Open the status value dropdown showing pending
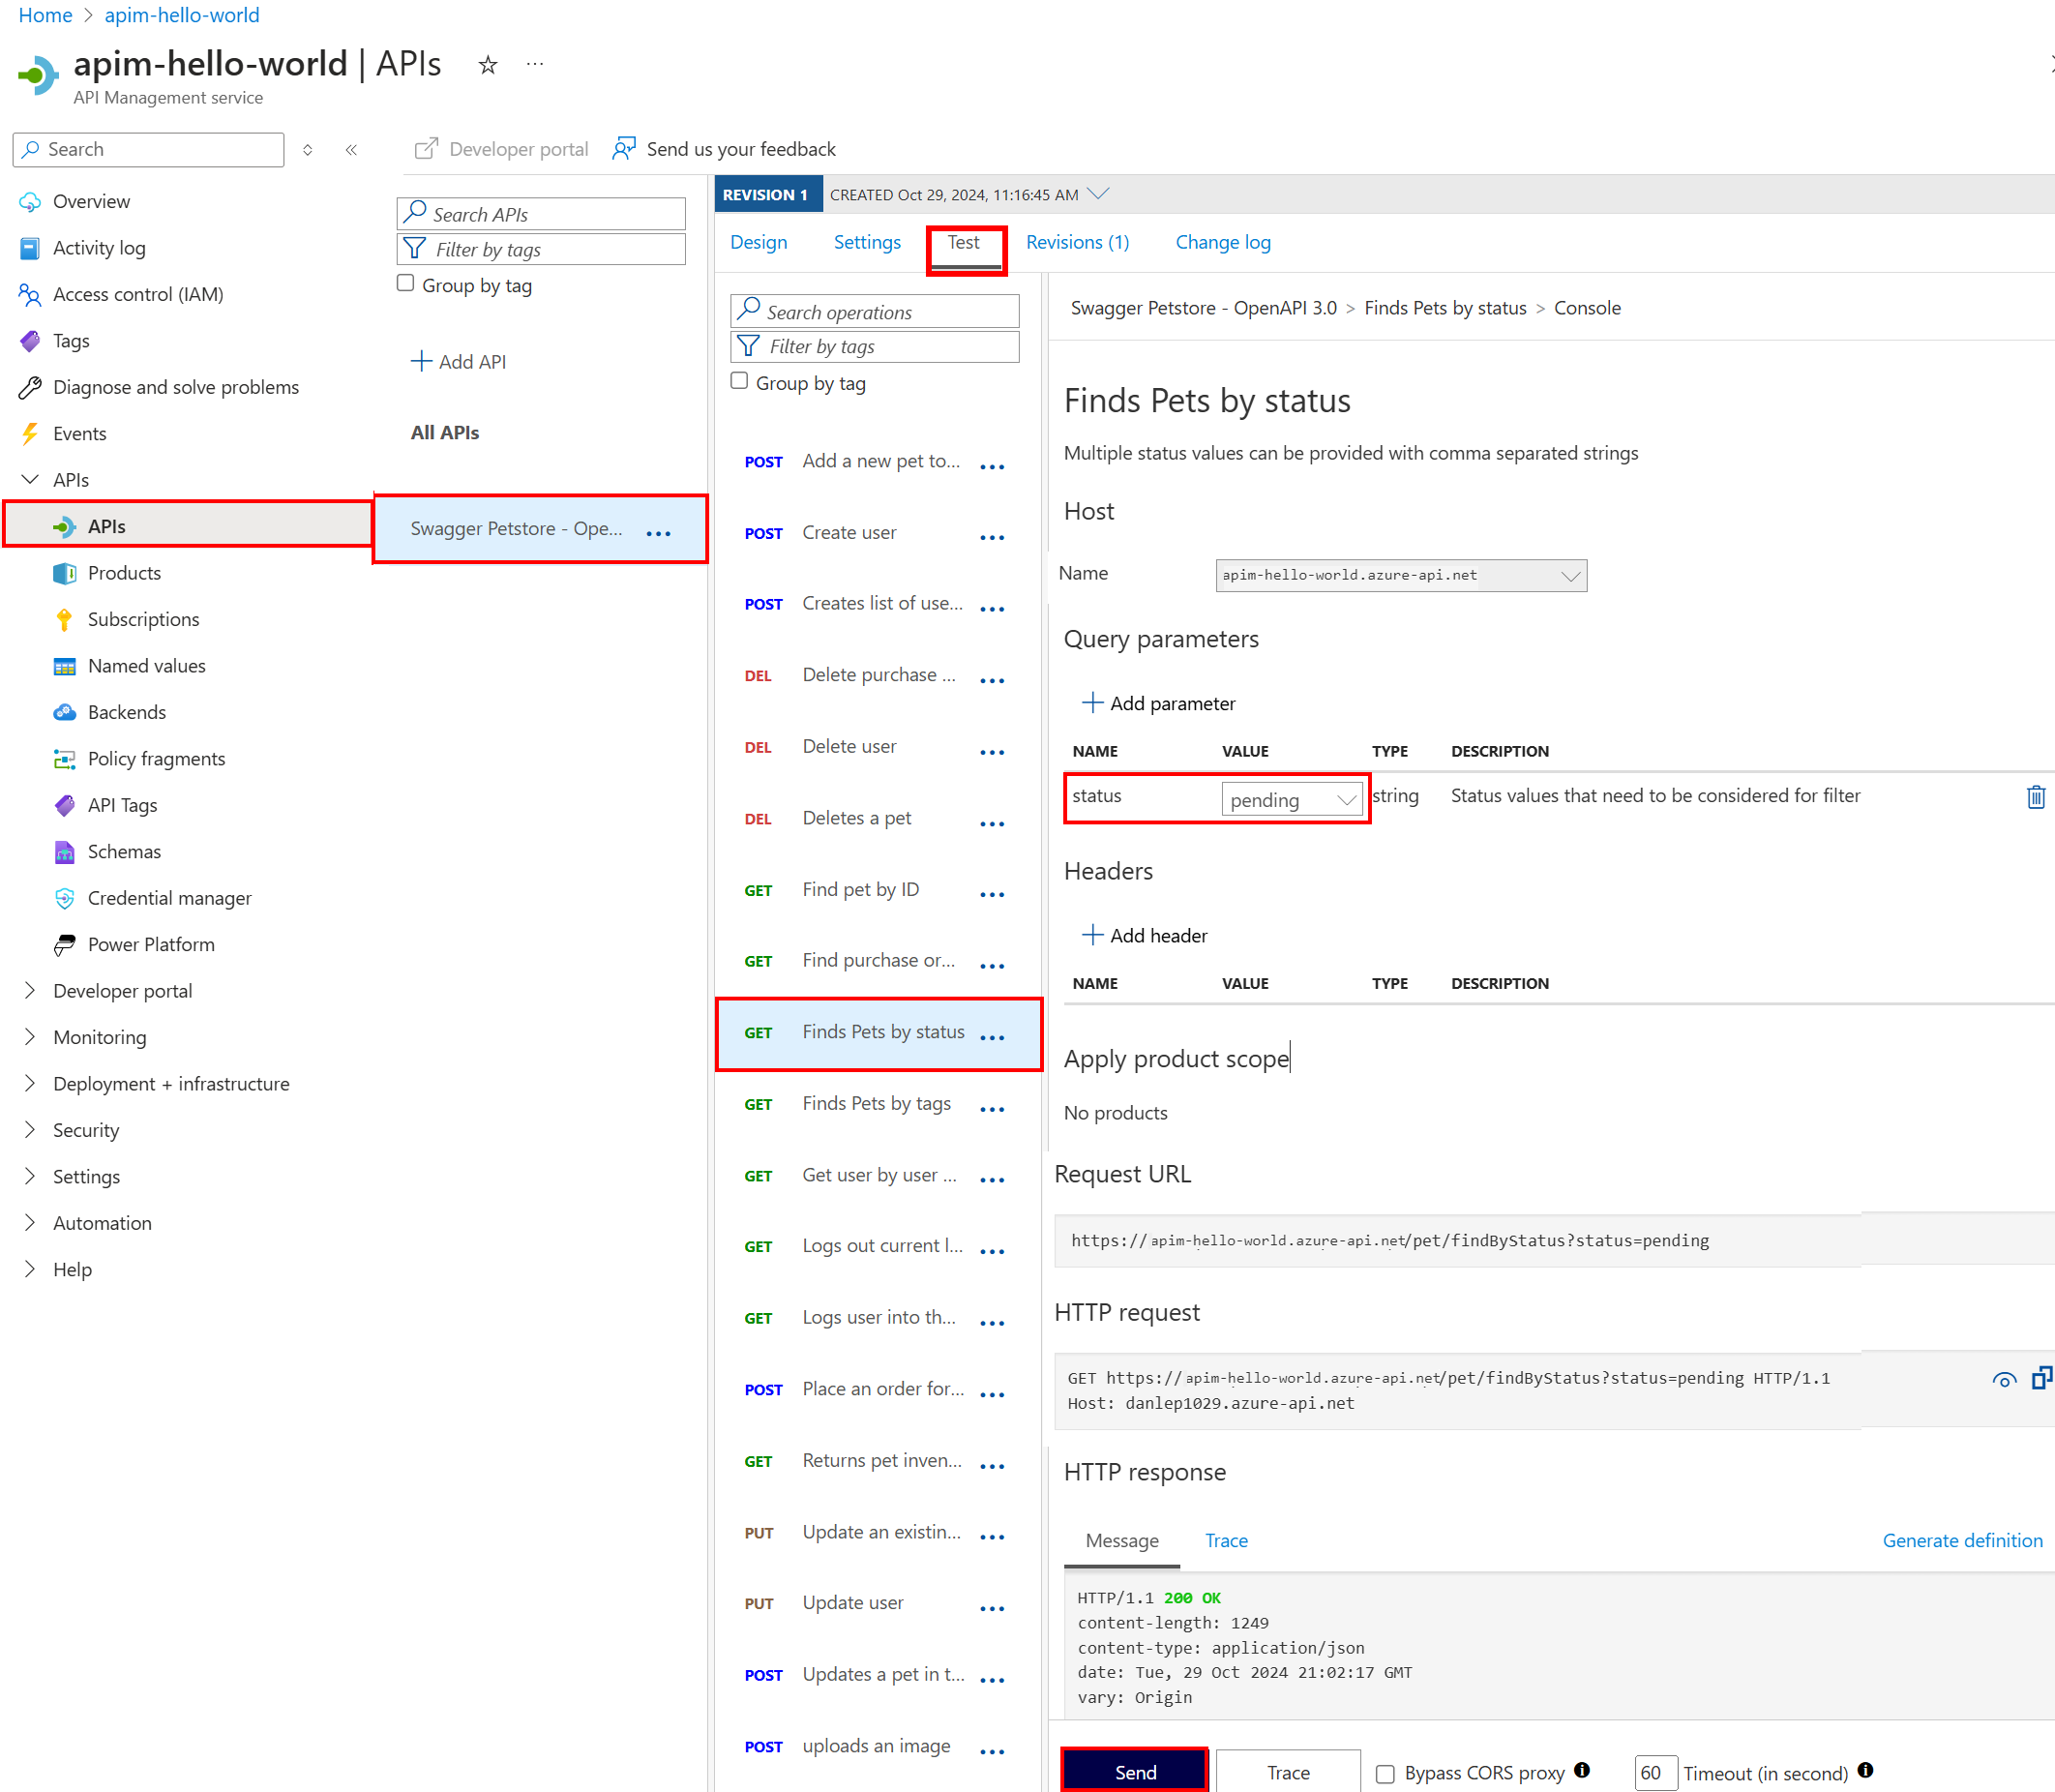Screen dimensions: 2055x1792 point(1291,800)
